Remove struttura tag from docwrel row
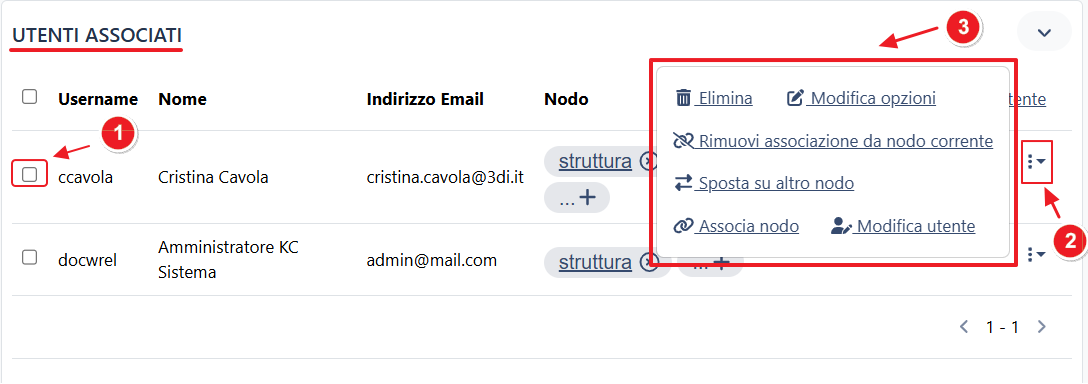The width and height of the screenshot is (1088, 384). click(648, 262)
